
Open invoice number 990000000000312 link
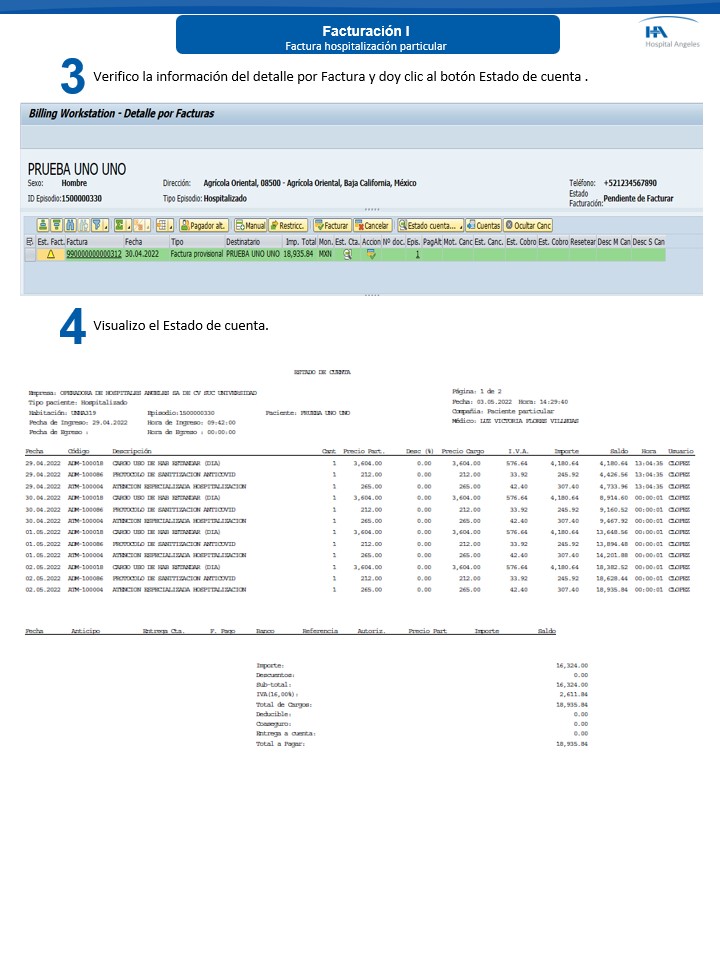tap(94, 255)
